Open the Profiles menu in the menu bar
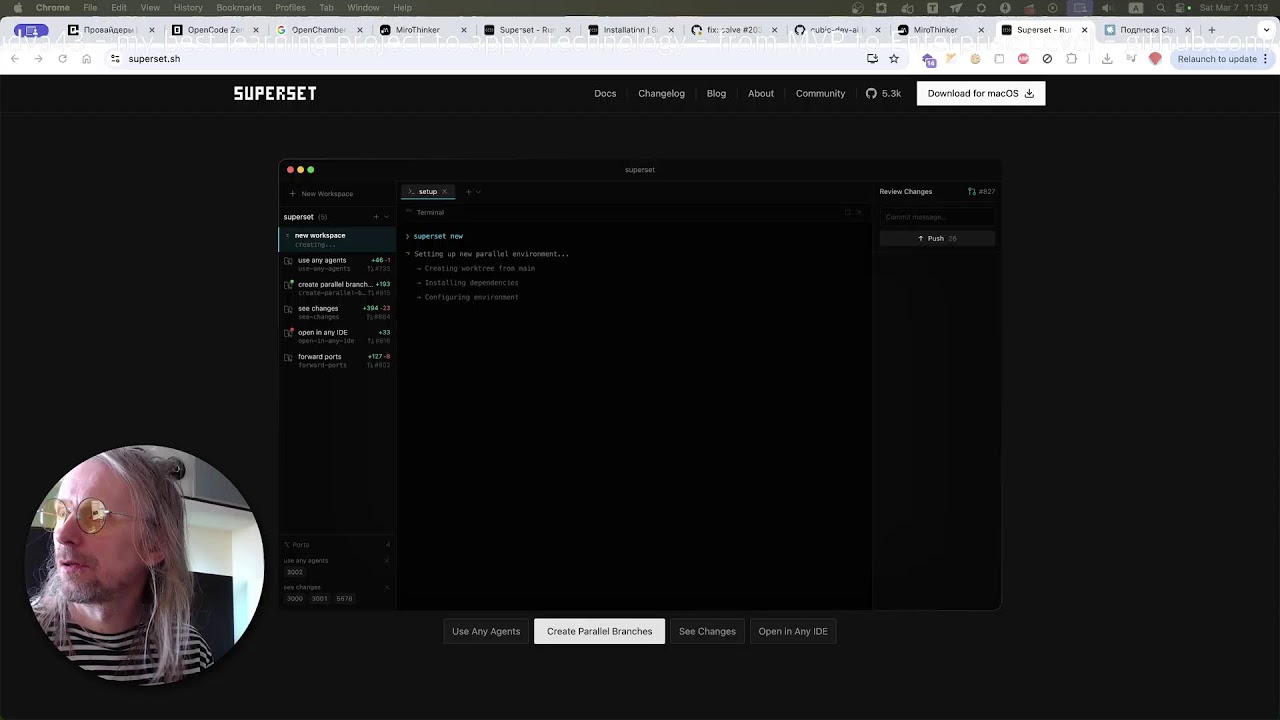This screenshot has height=720, width=1280. tap(290, 8)
